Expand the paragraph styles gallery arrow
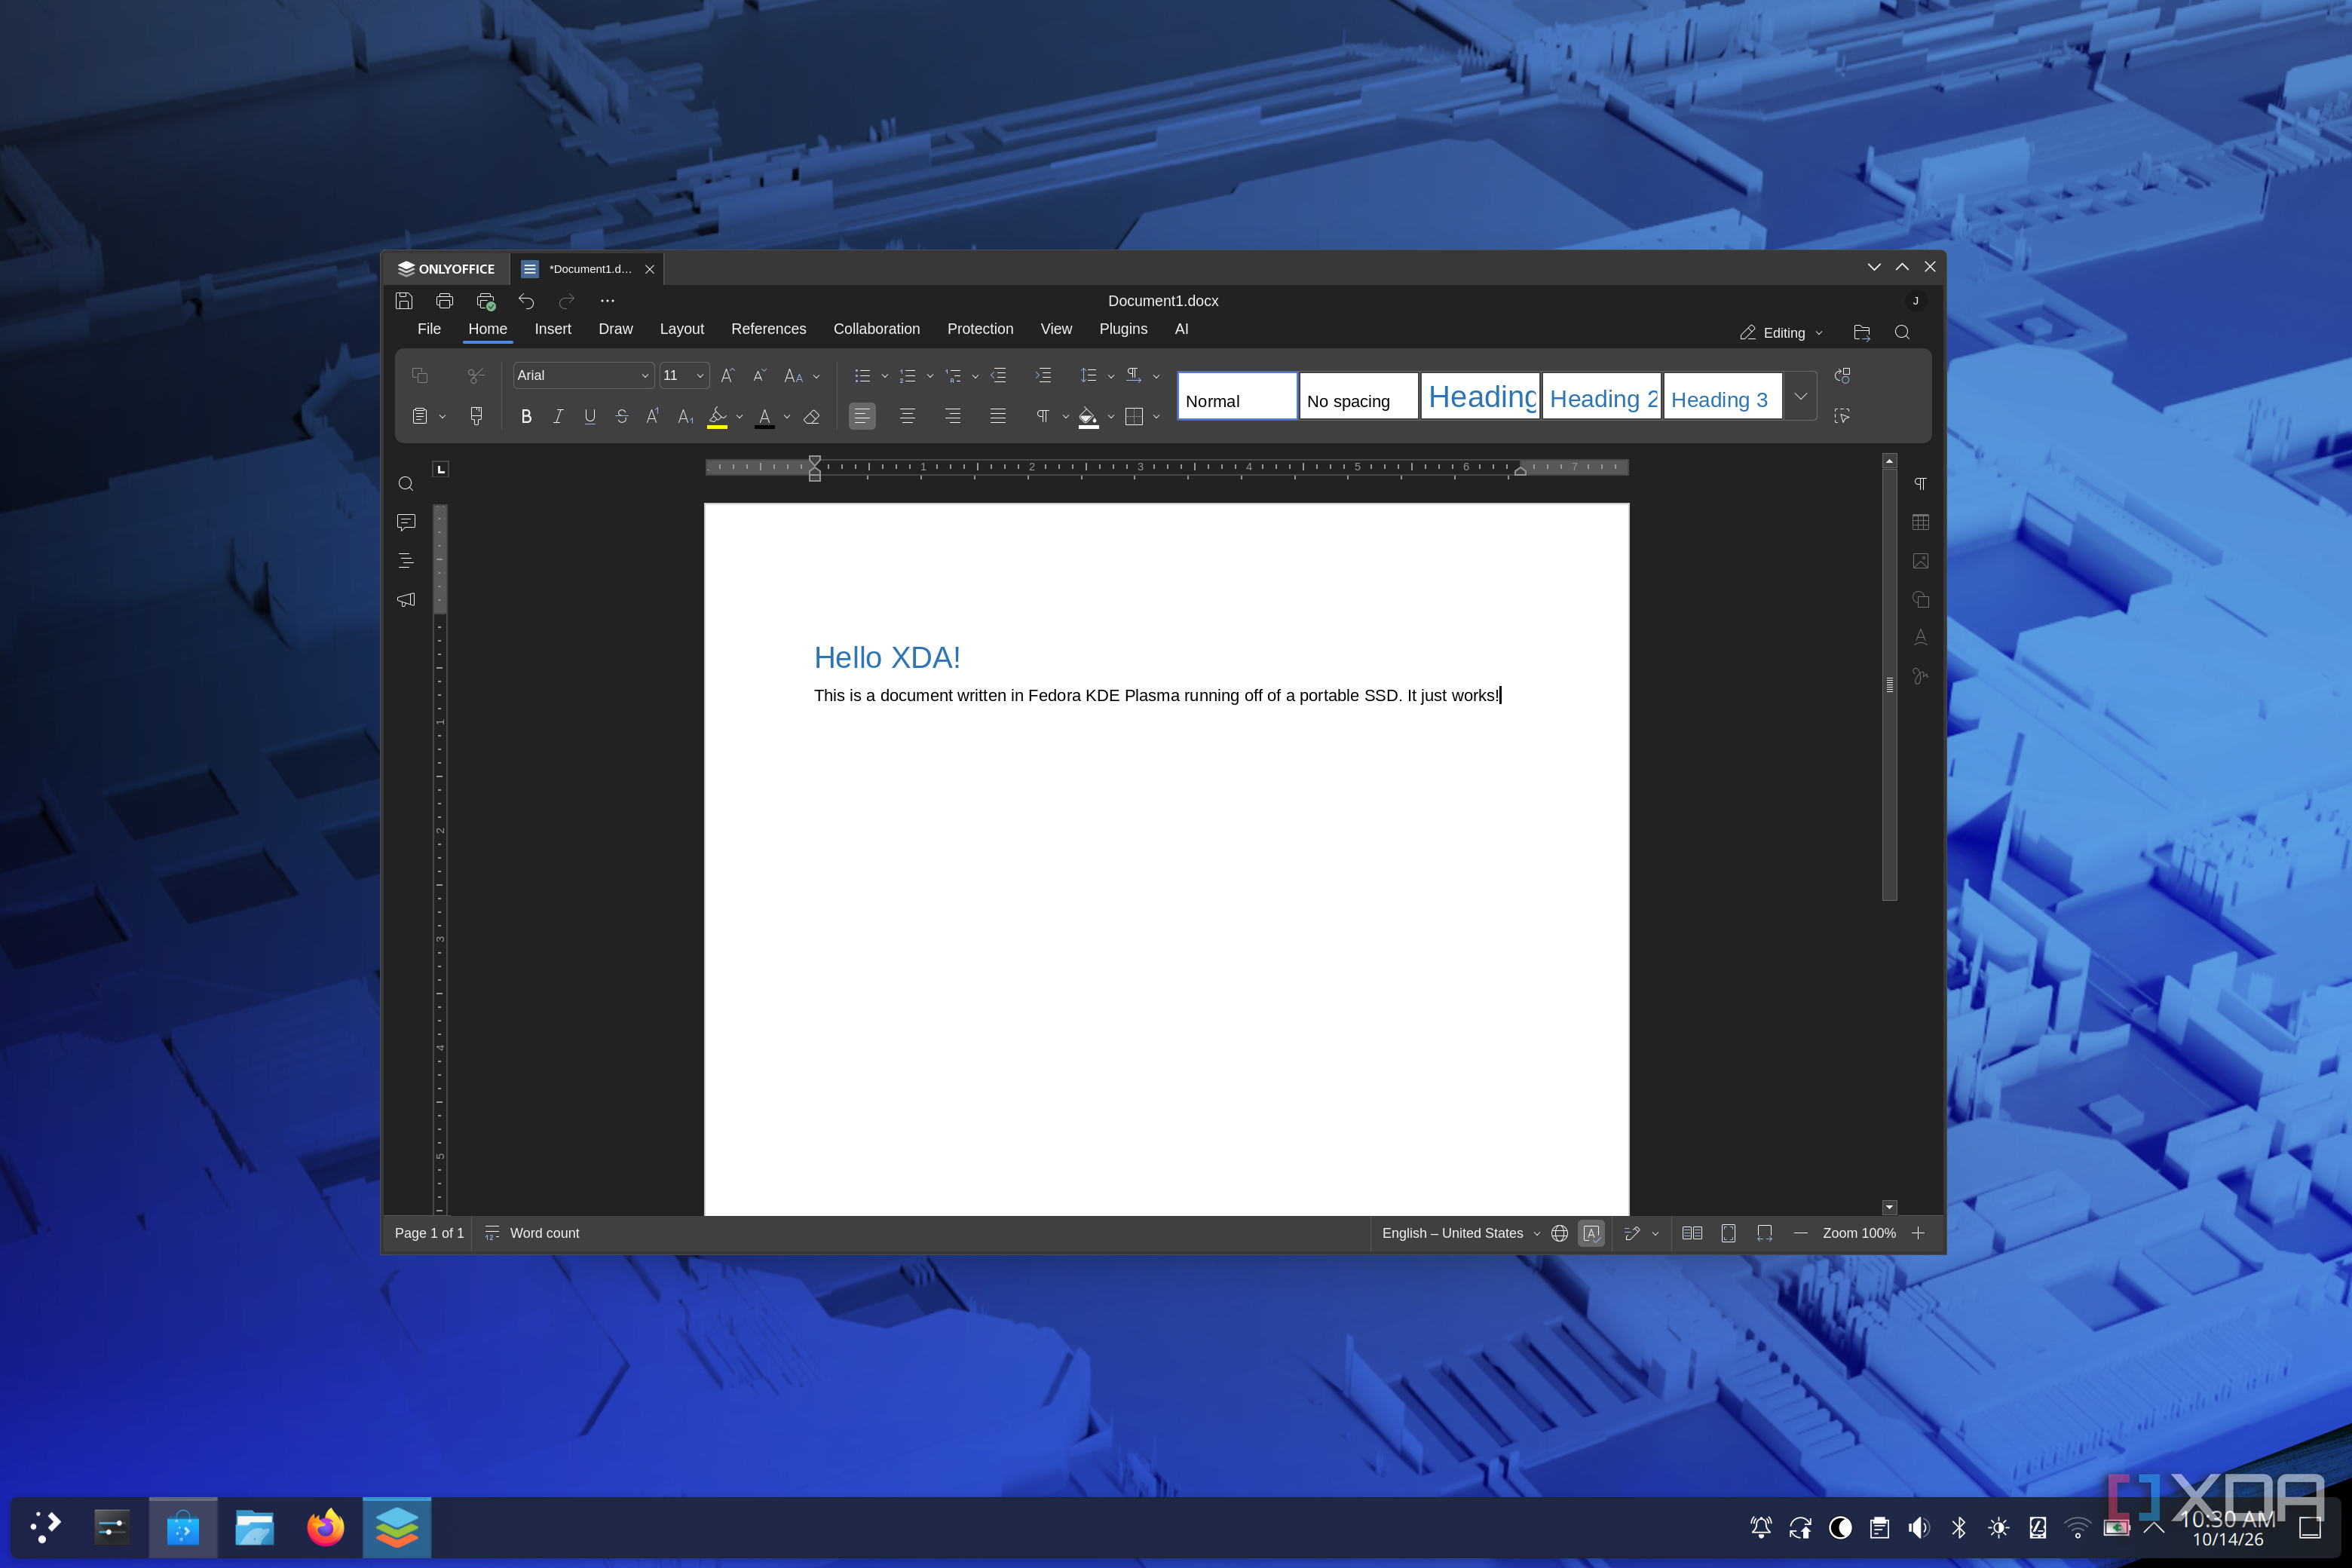This screenshot has height=1568, width=2352. click(1800, 396)
